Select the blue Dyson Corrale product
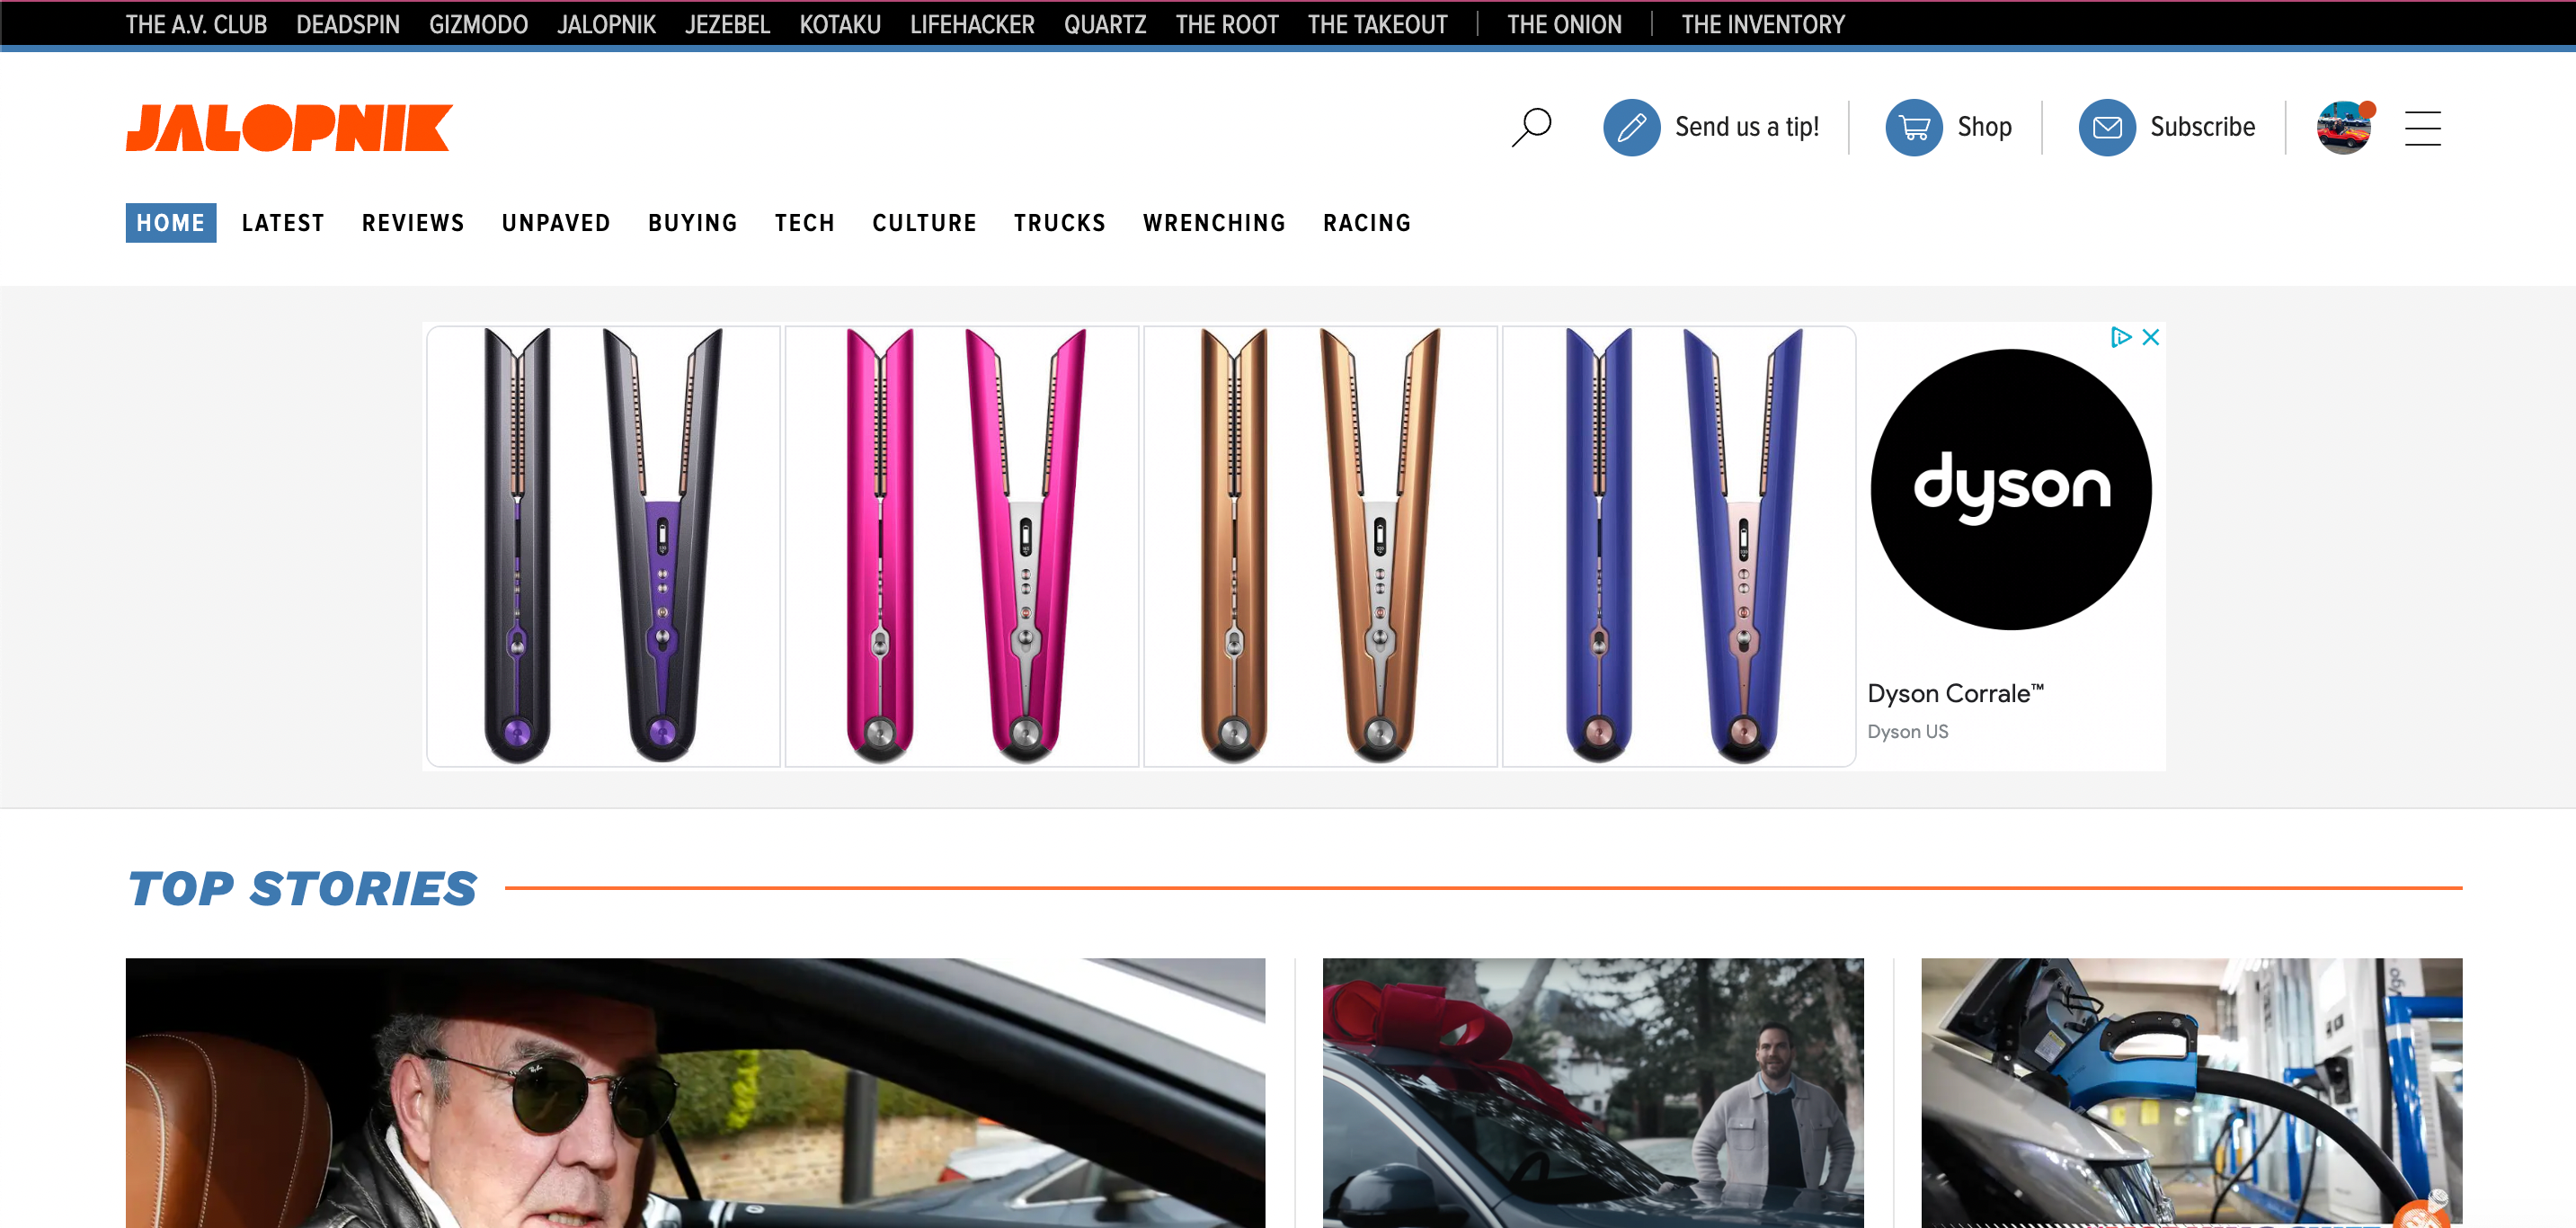 coord(1678,546)
